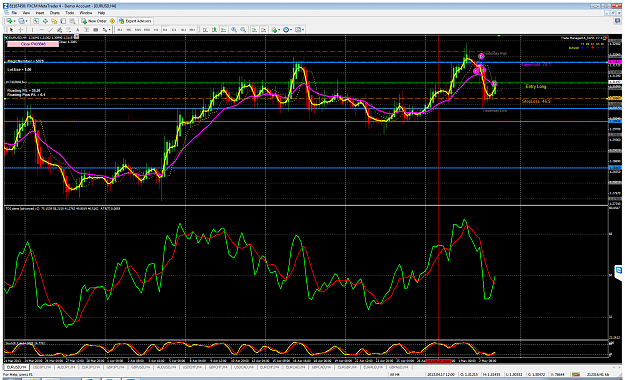Switch chart to Line Chart view
625x380 pixels.
(x=224, y=30)
